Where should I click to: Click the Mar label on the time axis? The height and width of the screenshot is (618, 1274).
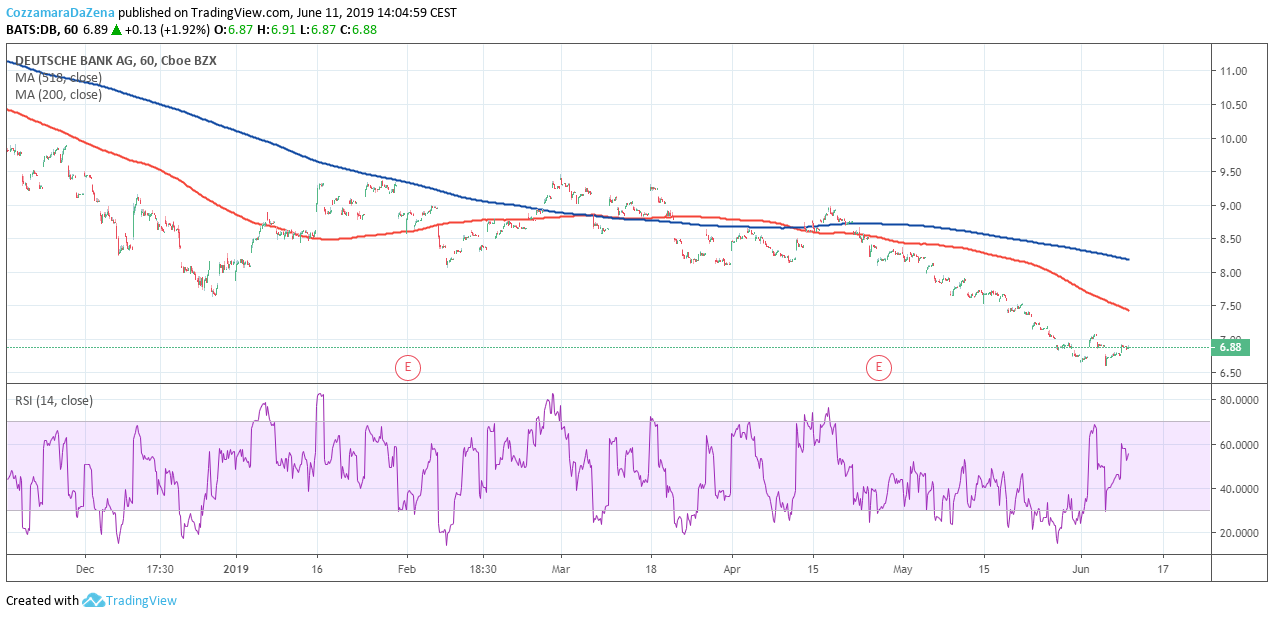click(561, 570)
